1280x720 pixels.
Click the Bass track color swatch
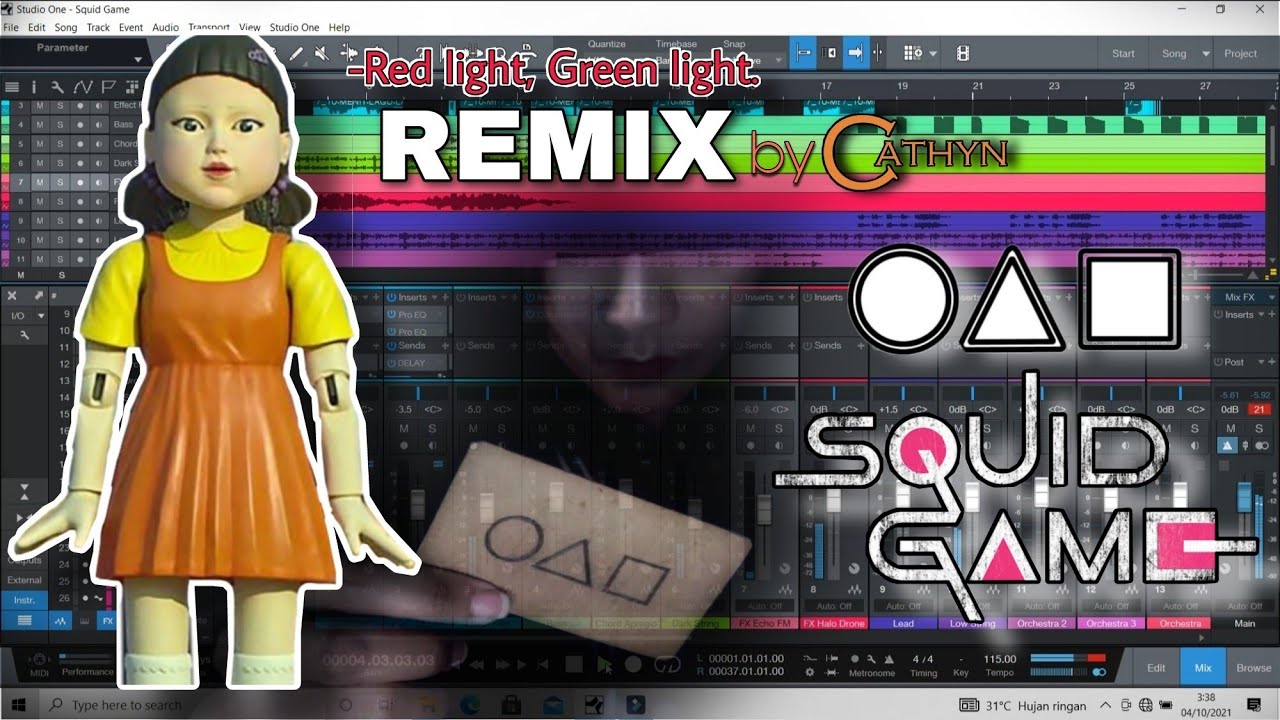coord(5,124)
